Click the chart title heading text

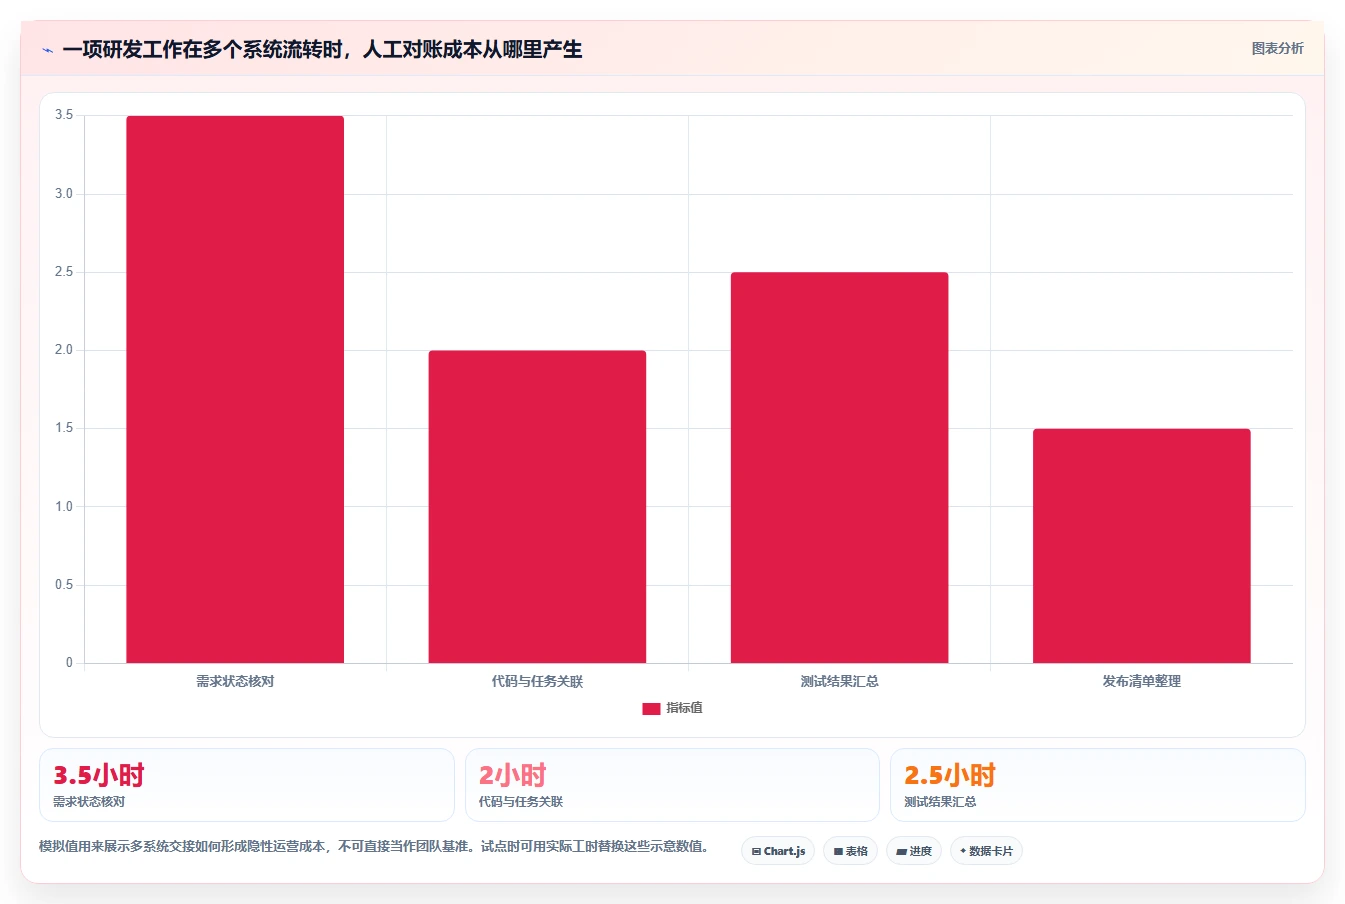tap(322, 49)
